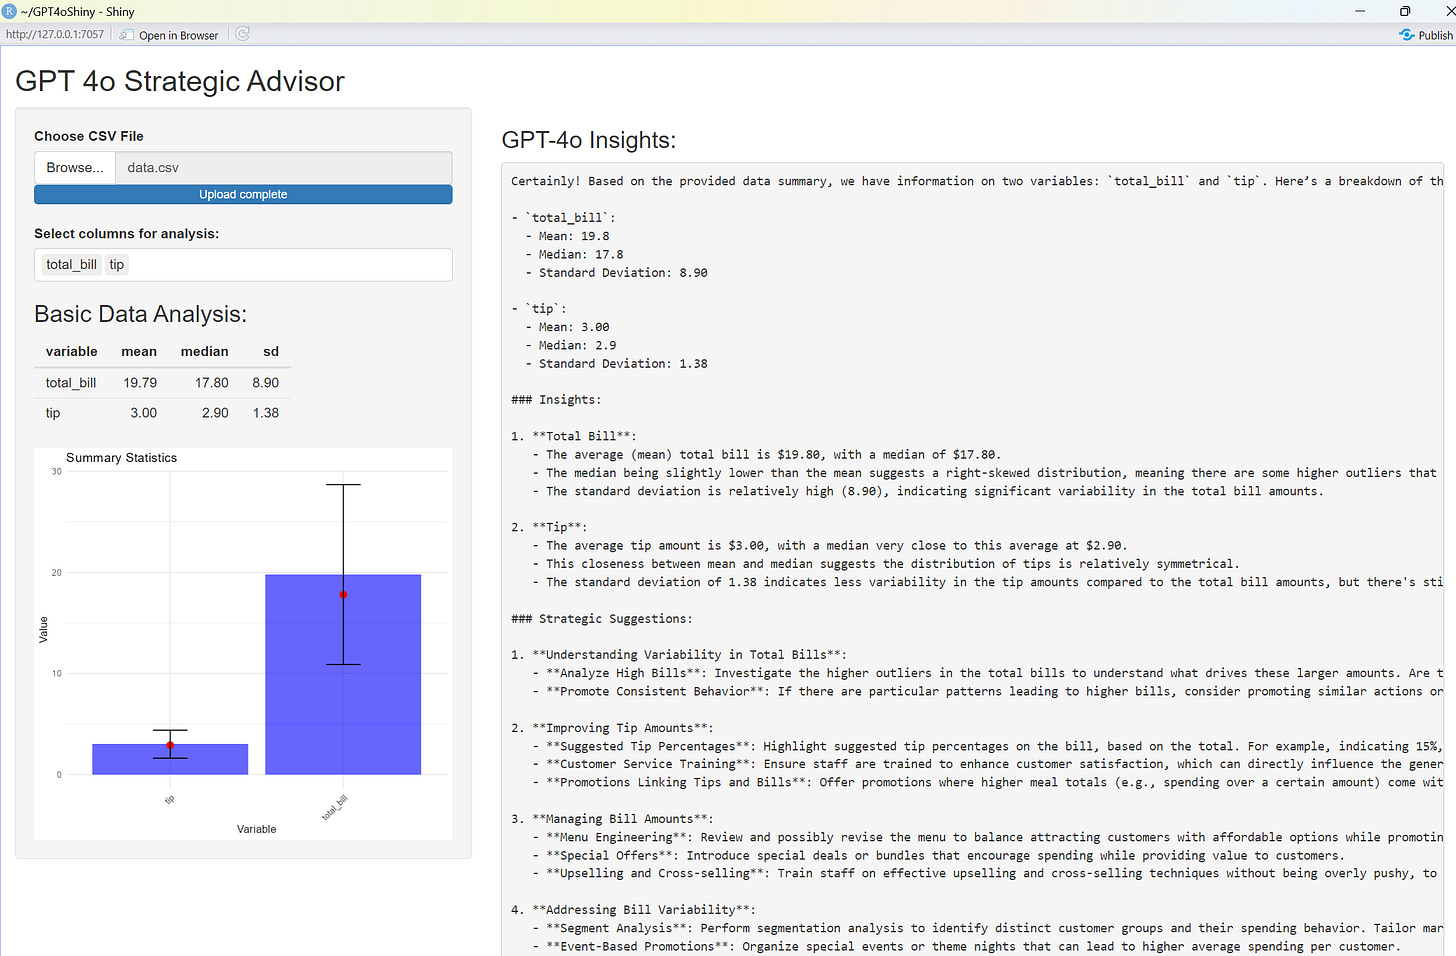
Task: Click the mean column header
Action: [139, 352]
